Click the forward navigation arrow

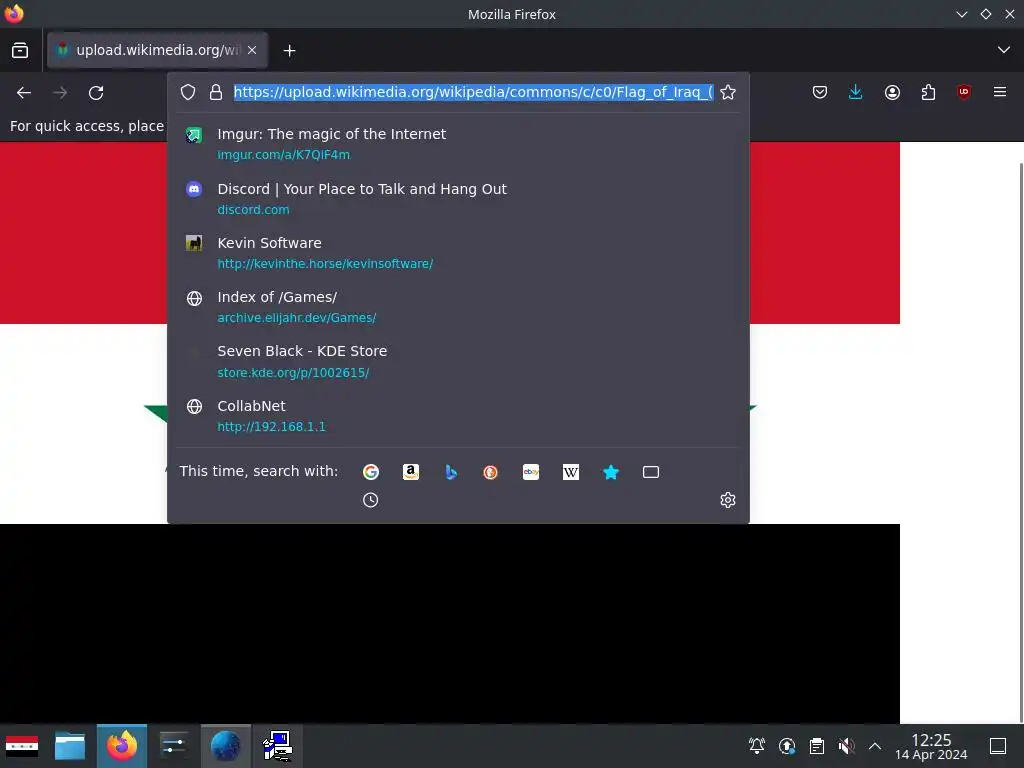pos(60,93)
